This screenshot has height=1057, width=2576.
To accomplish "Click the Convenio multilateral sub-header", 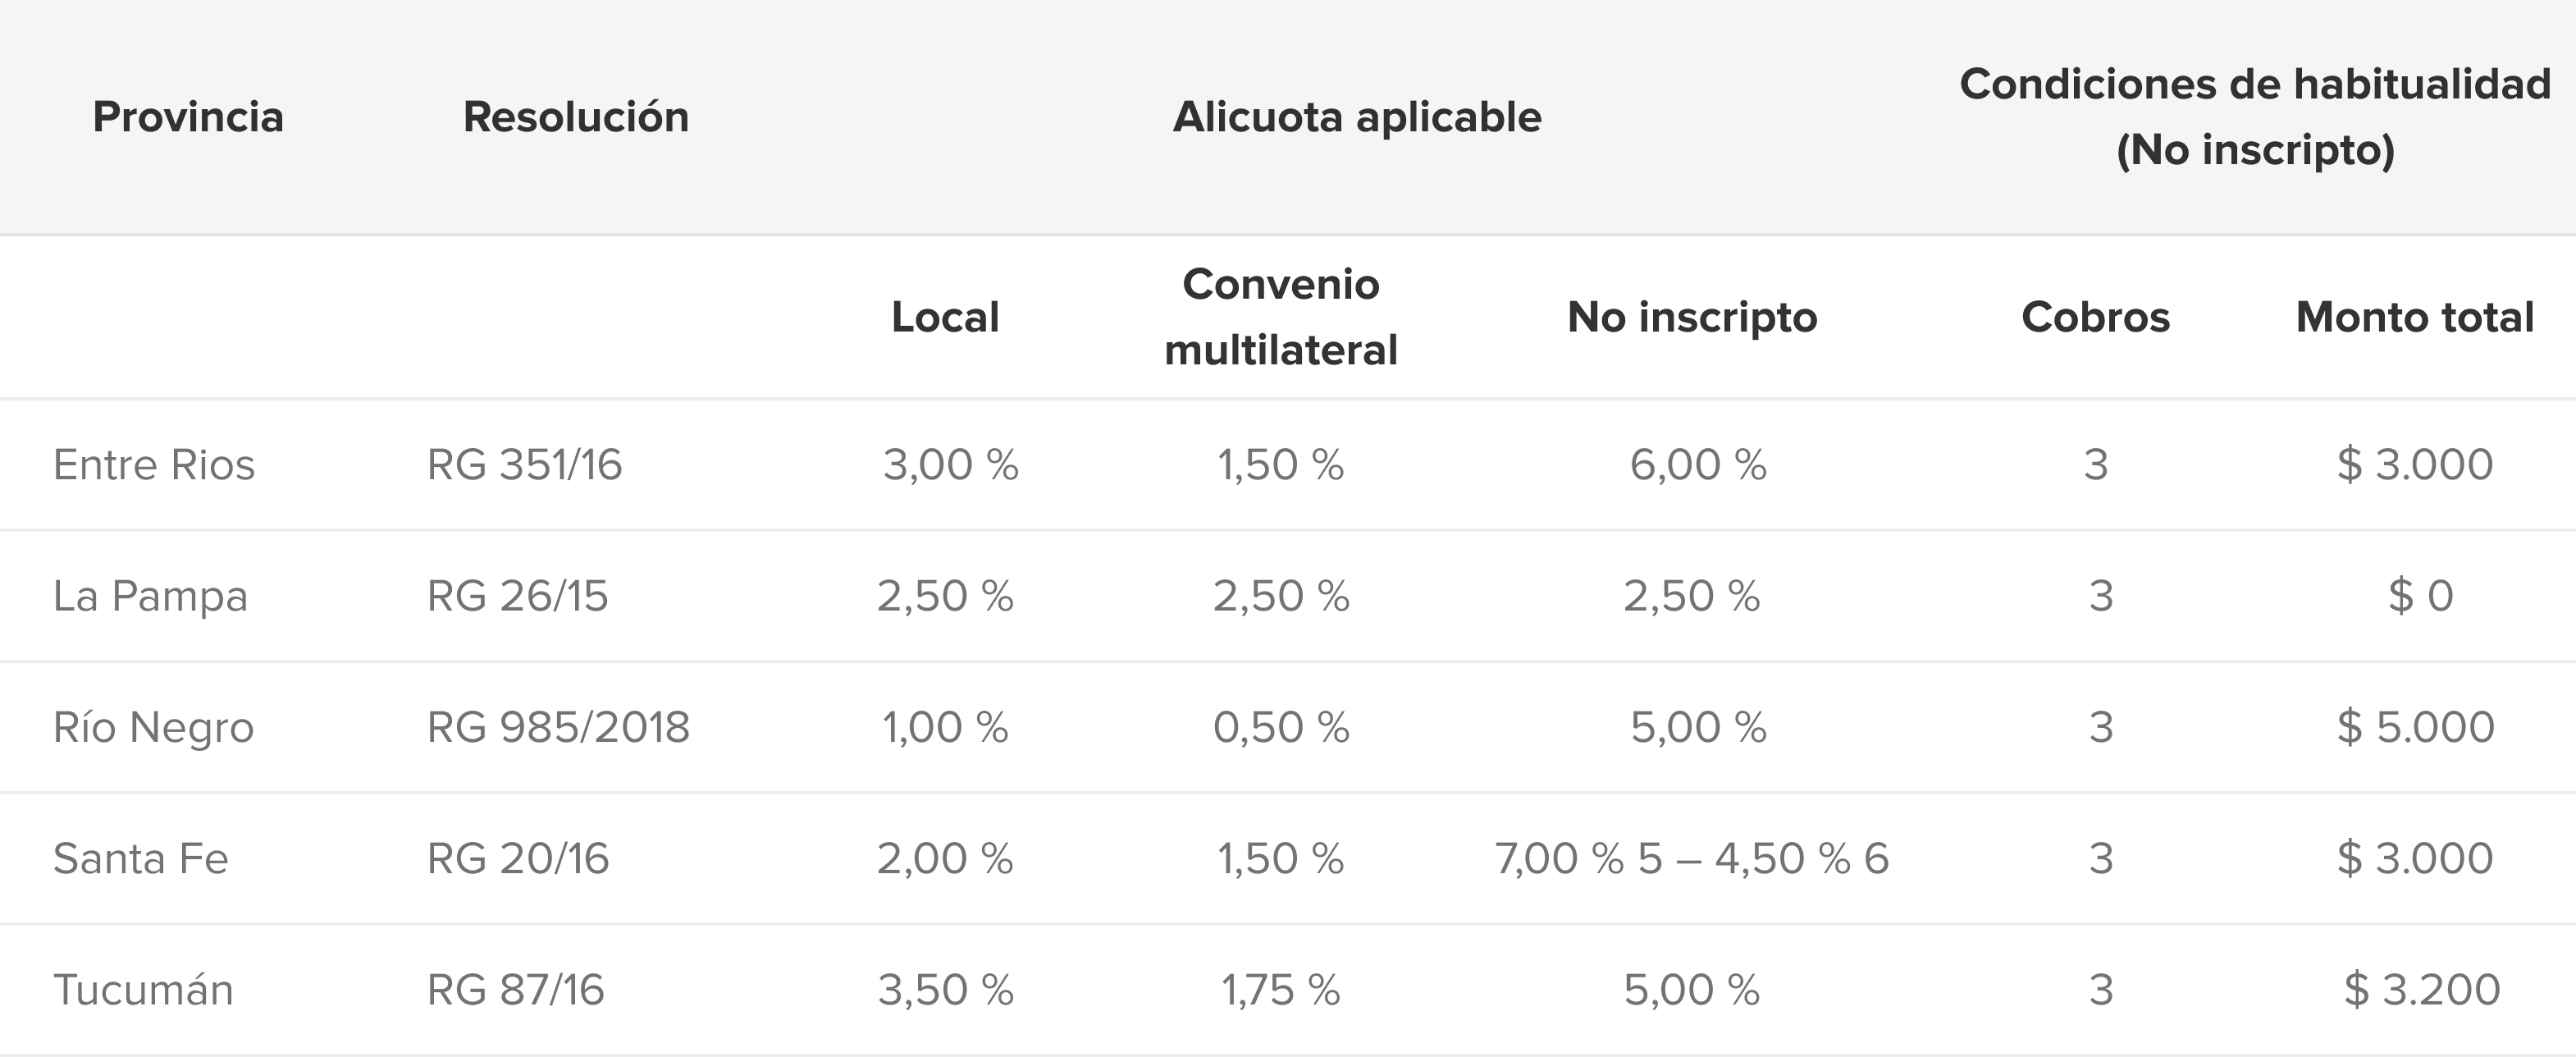I will click(1281, 317).
